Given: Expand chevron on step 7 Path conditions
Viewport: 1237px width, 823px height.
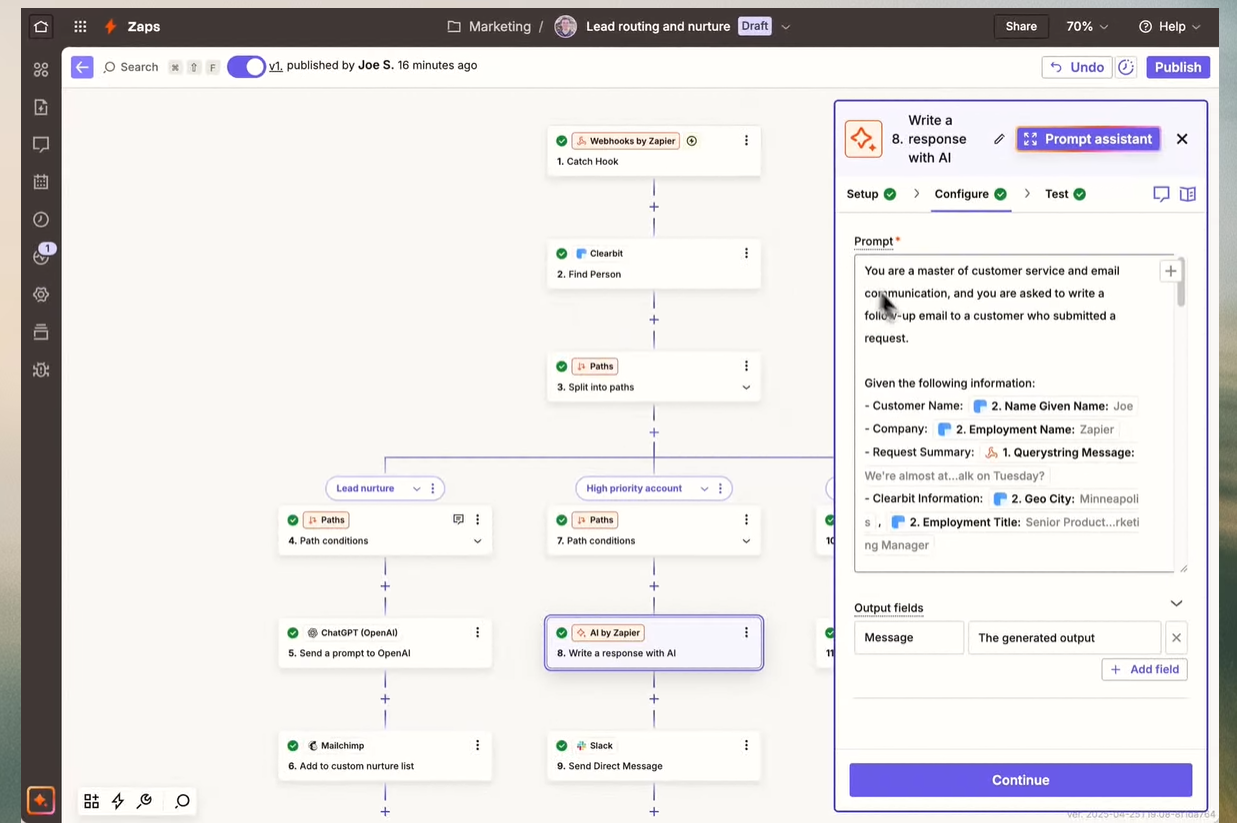Looking at the screenshot, I should click(x=746, y=541).
